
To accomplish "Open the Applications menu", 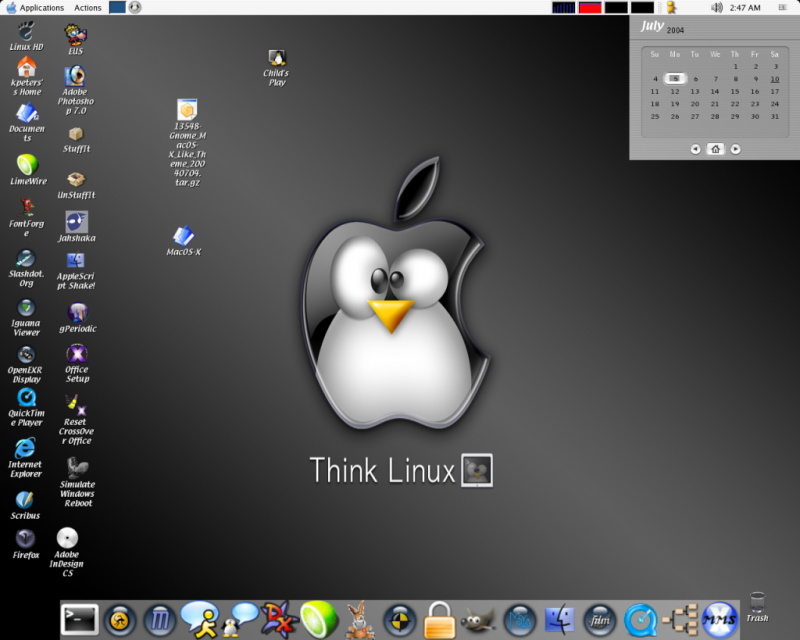I will tap(35, 8).
